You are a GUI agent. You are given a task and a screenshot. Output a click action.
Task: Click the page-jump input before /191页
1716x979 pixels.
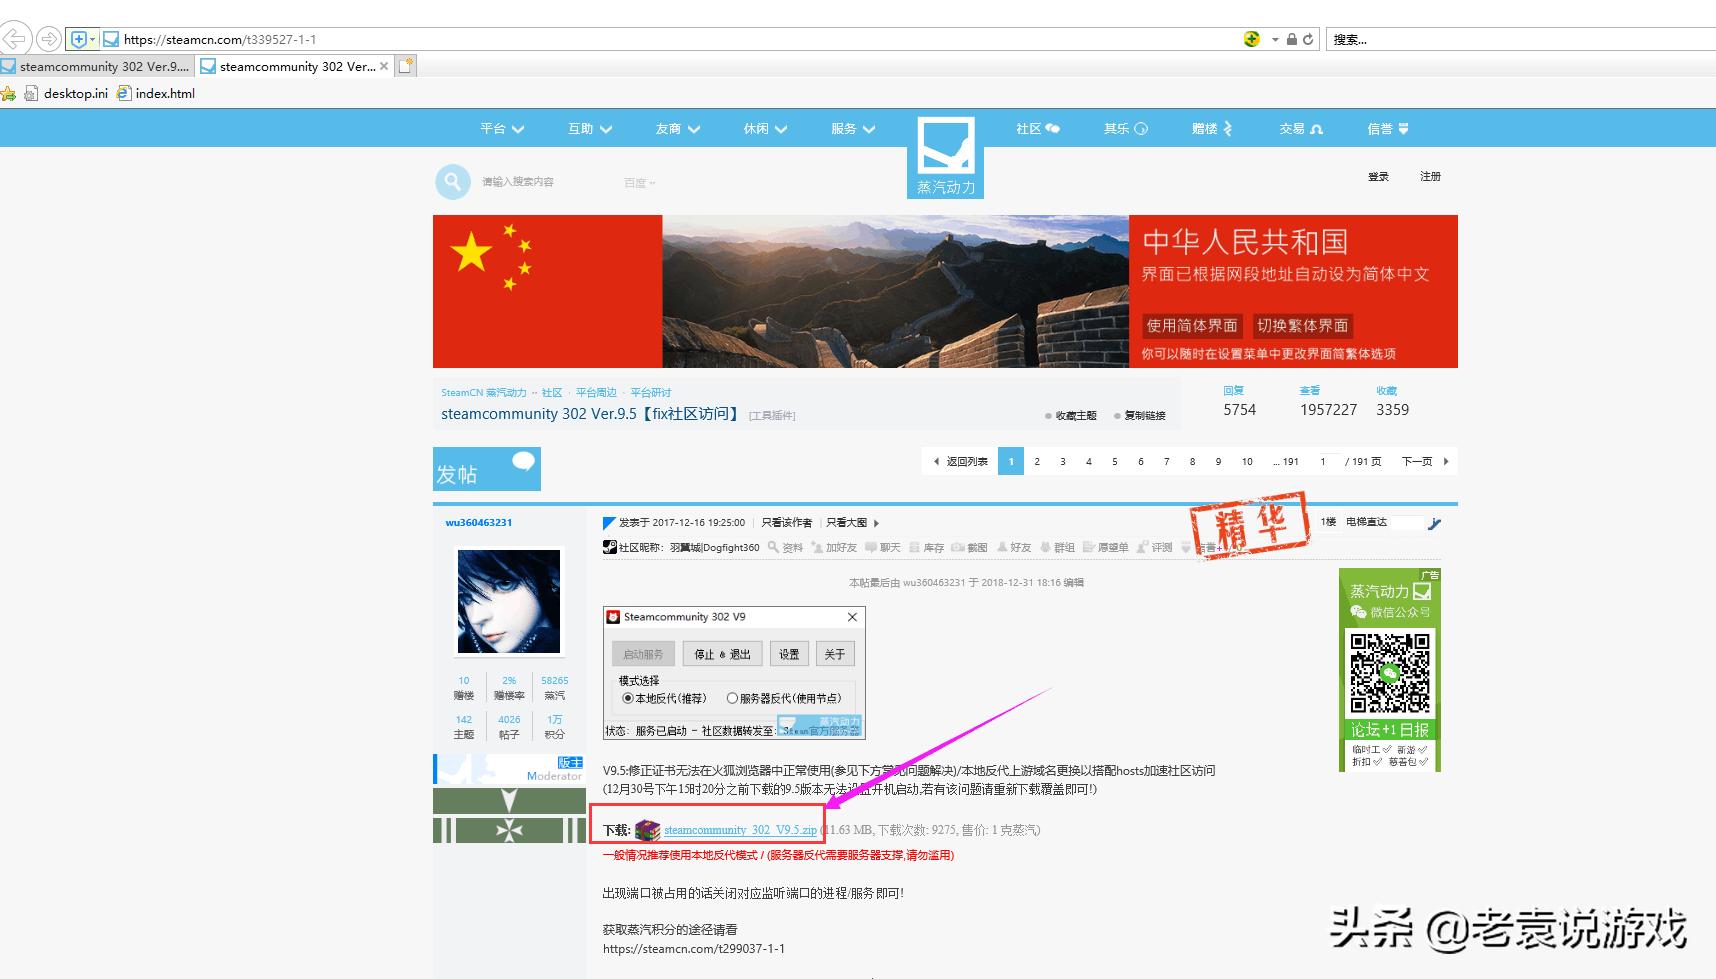tap(1323, 461)
